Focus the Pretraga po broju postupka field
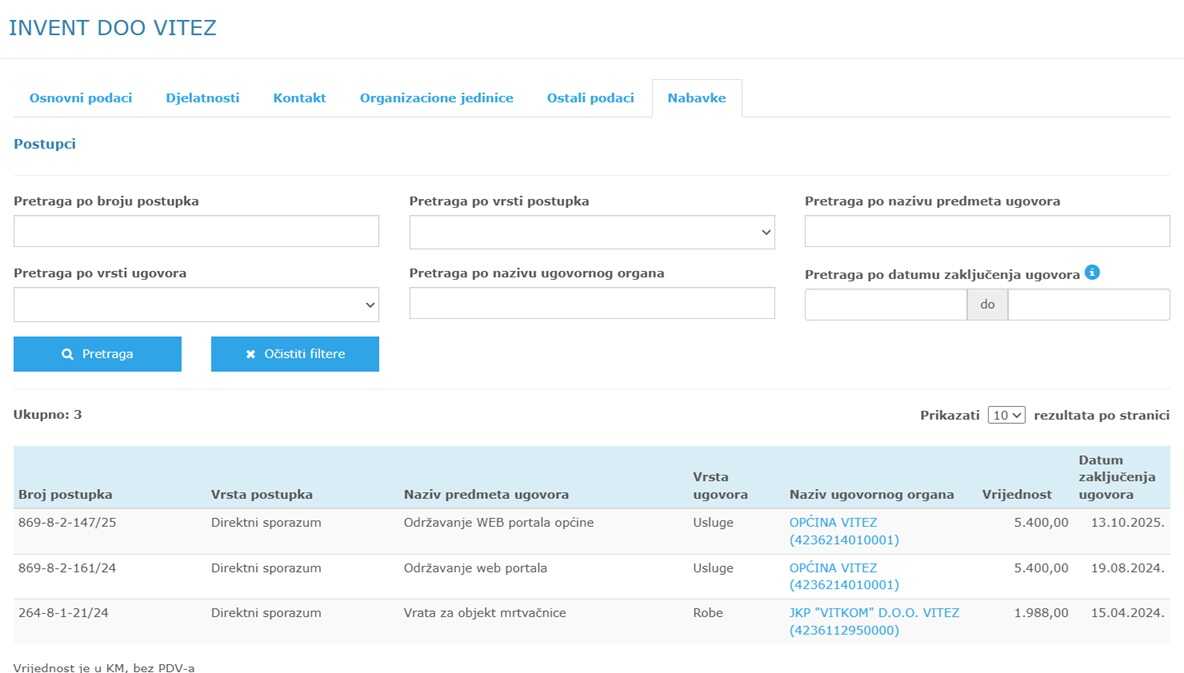The image size is (1184, 673). 196,231
